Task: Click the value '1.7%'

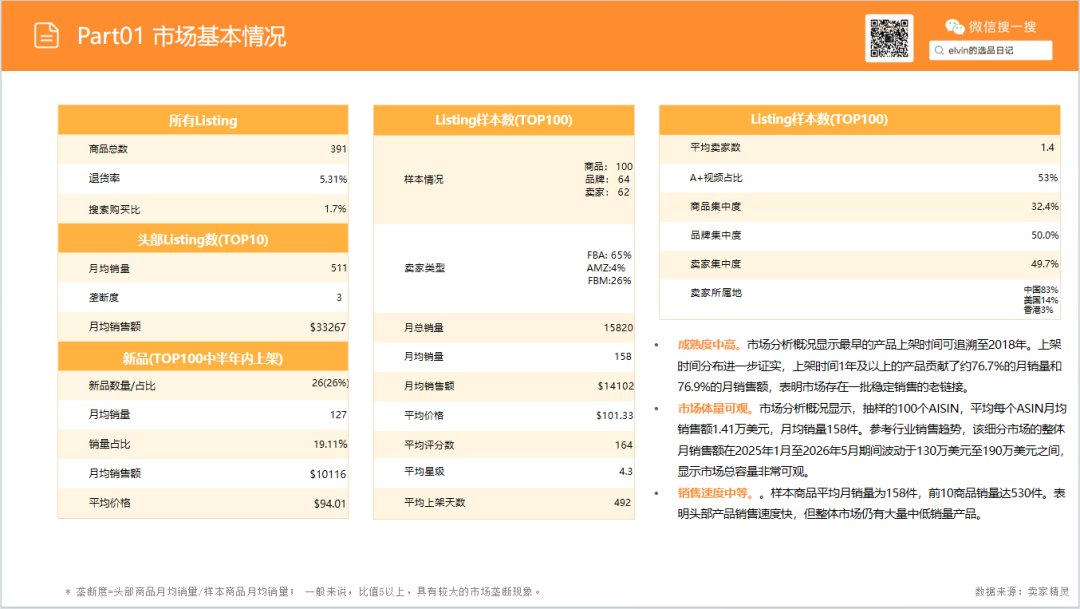Action: tap(335, 209)
